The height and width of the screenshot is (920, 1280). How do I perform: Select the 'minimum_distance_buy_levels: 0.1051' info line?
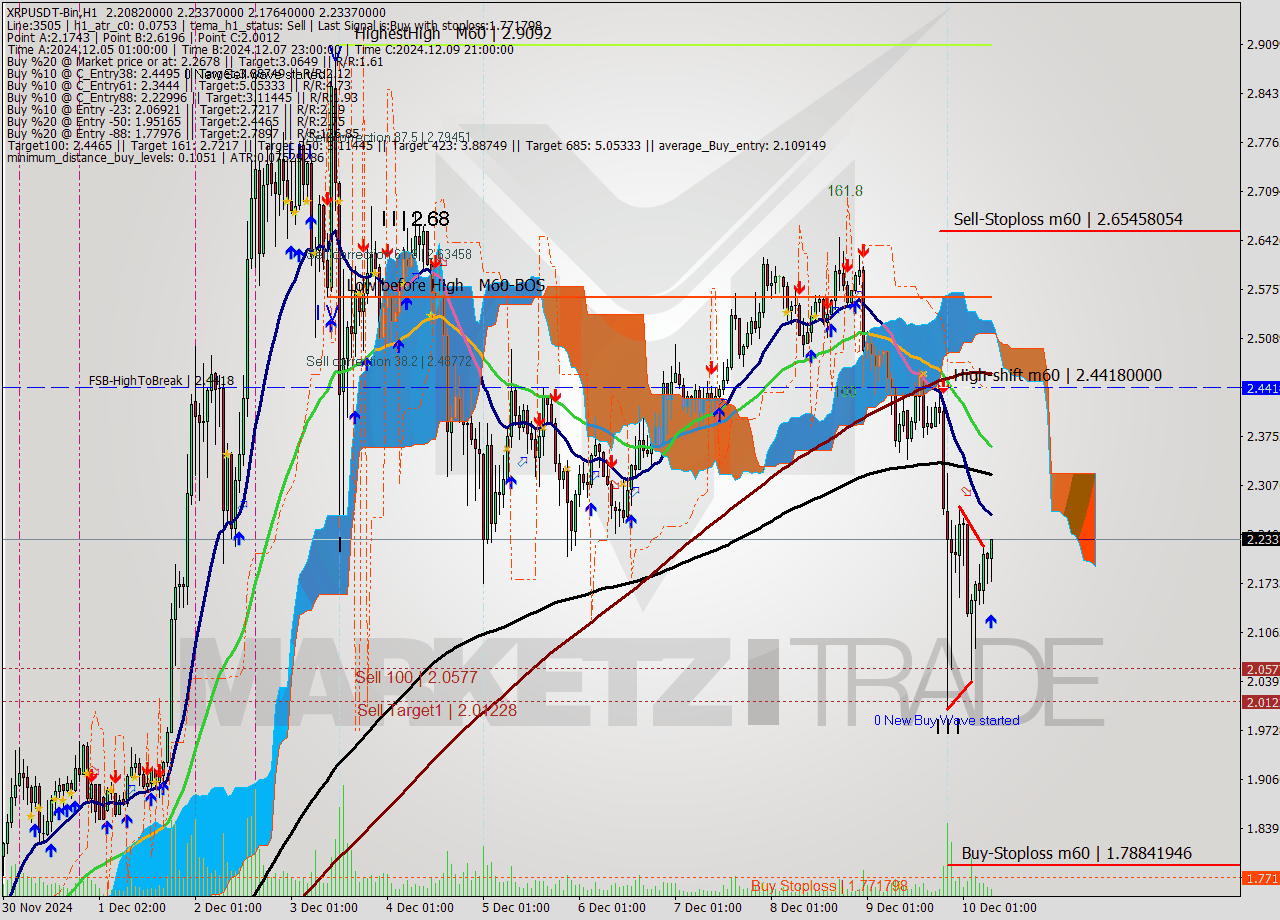[165, 157]
